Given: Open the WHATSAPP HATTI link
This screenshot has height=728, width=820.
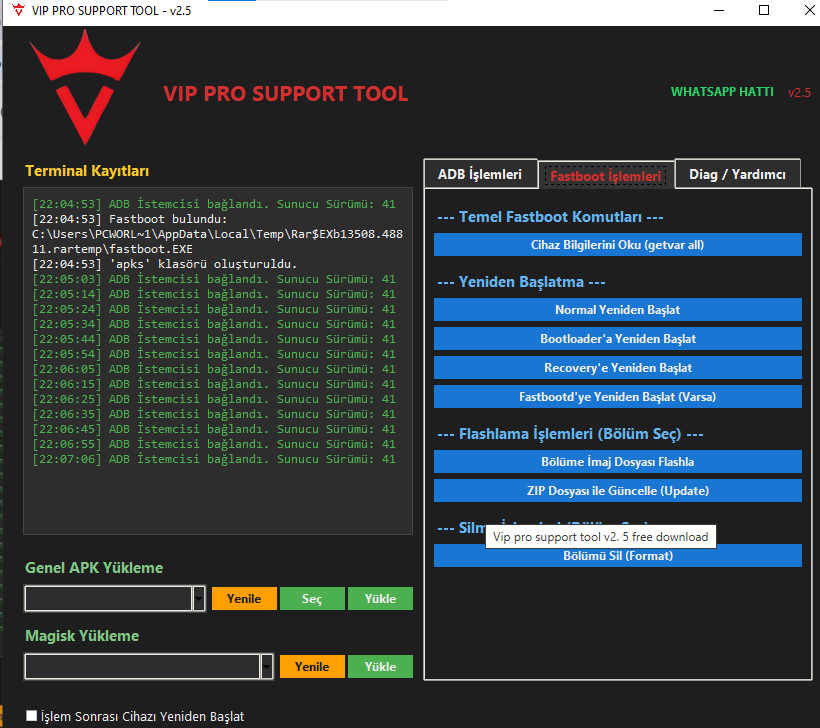Looking at the screenshot, I should coord(722,91).
